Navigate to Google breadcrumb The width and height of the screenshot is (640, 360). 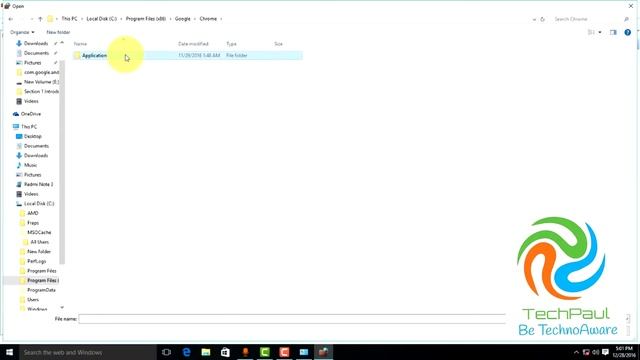click(x=182, y=19)
